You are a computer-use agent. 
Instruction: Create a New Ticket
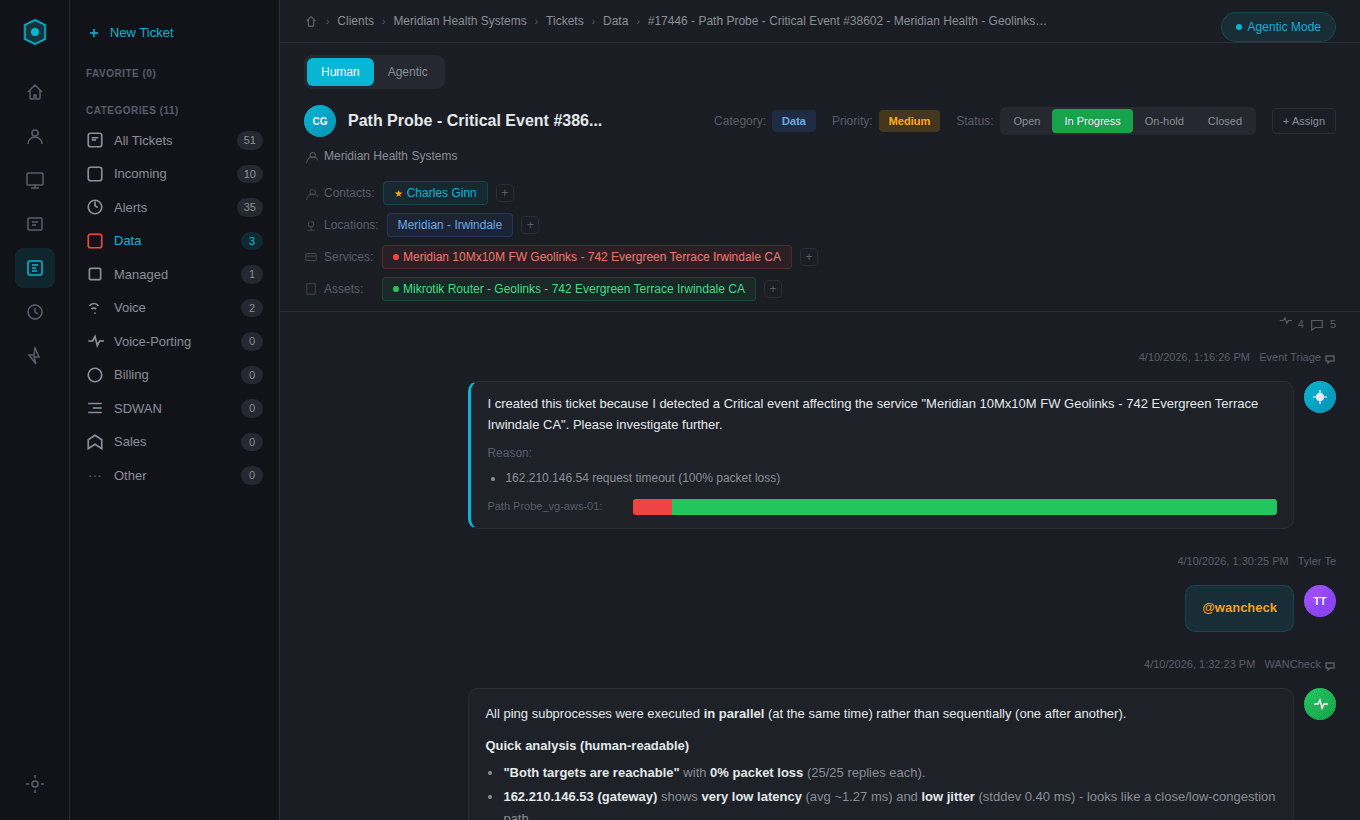(x=131, y=33)
